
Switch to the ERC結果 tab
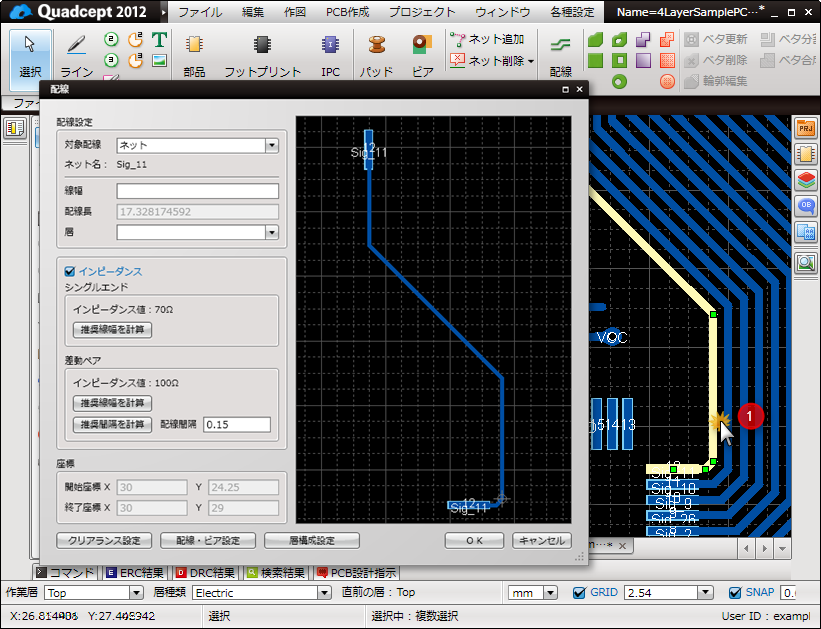click(x=135, y=573)
